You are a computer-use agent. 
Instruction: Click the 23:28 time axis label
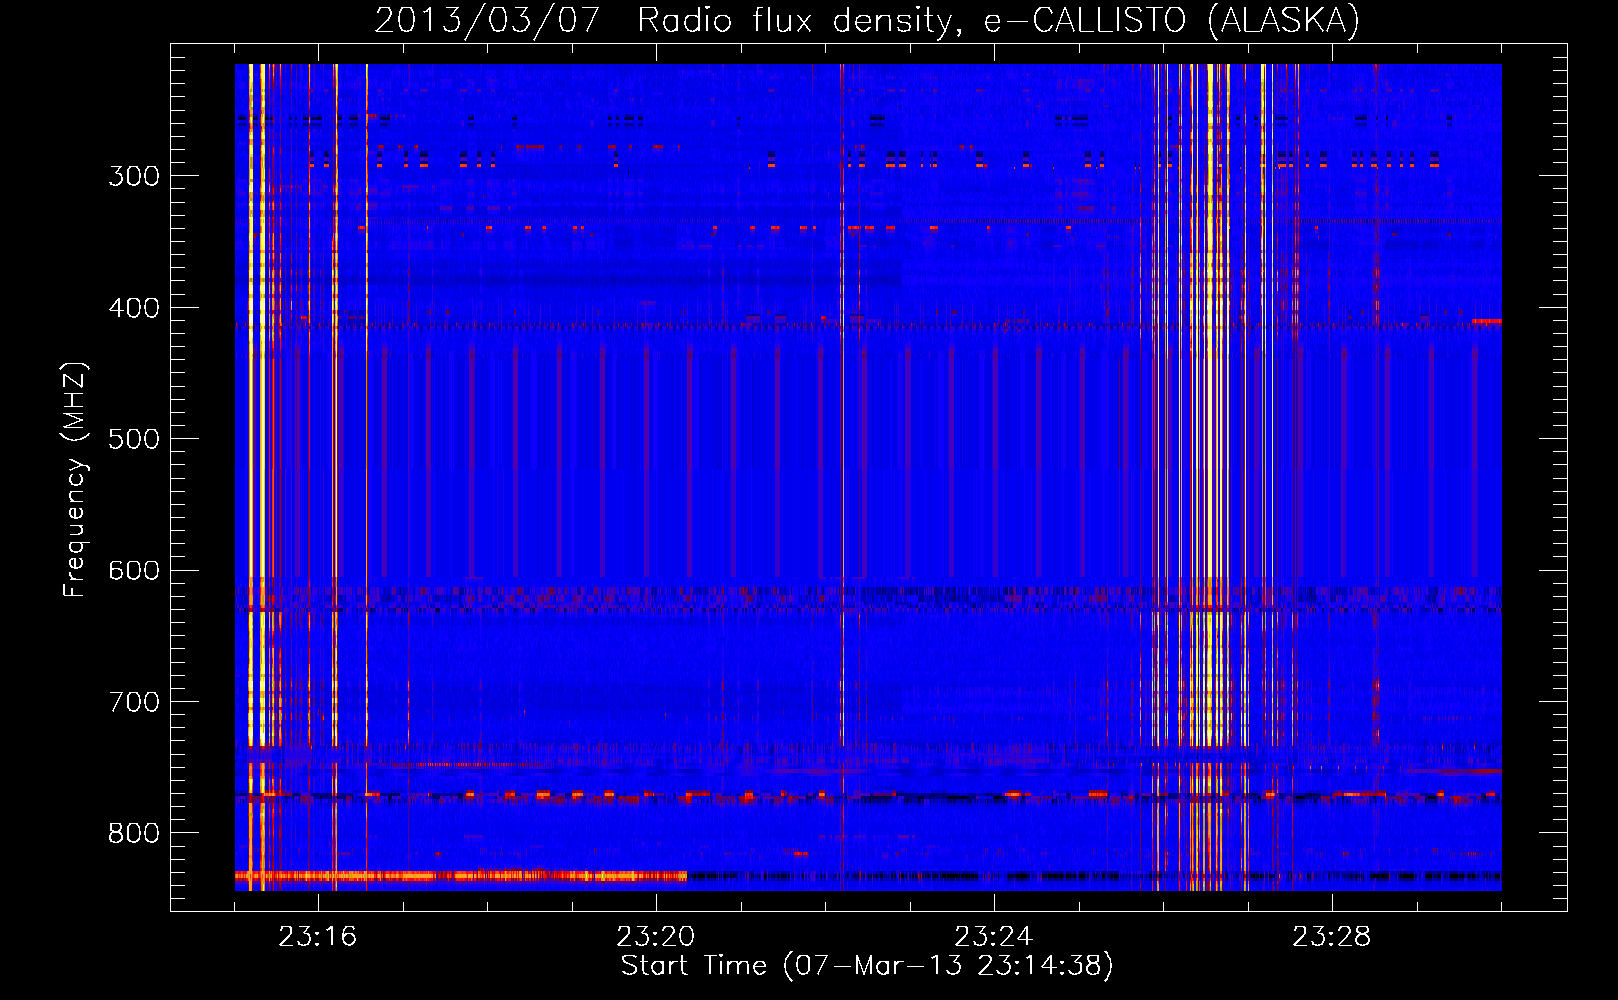pos(1331,937)
